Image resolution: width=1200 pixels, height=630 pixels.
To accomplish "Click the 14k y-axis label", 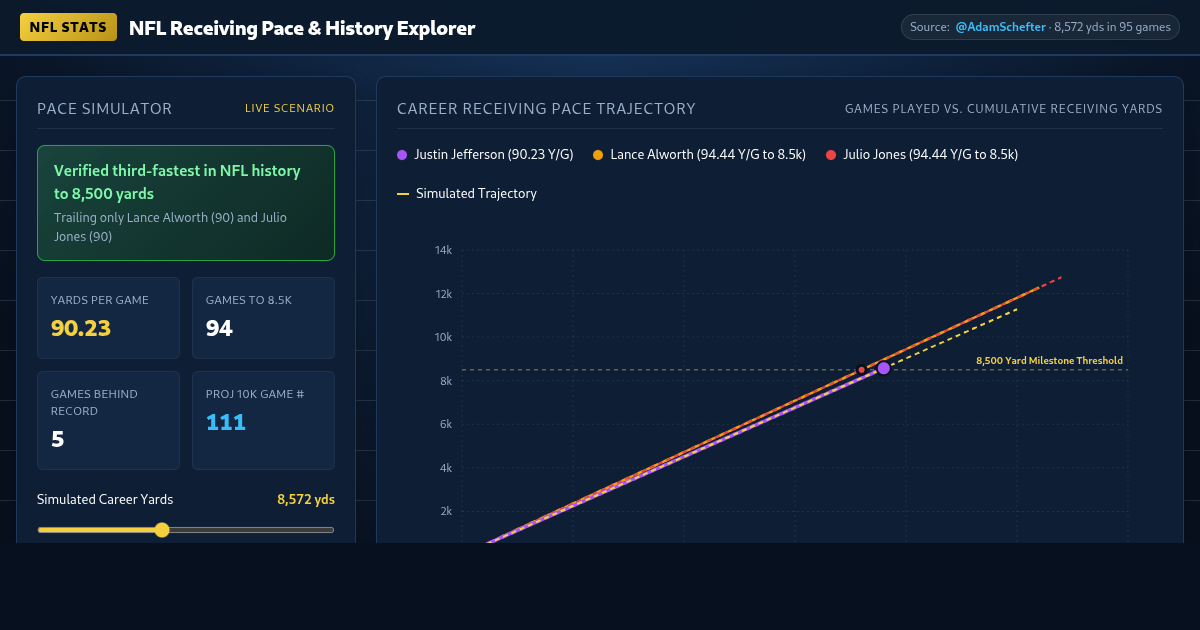I will (x=442, y=250).
